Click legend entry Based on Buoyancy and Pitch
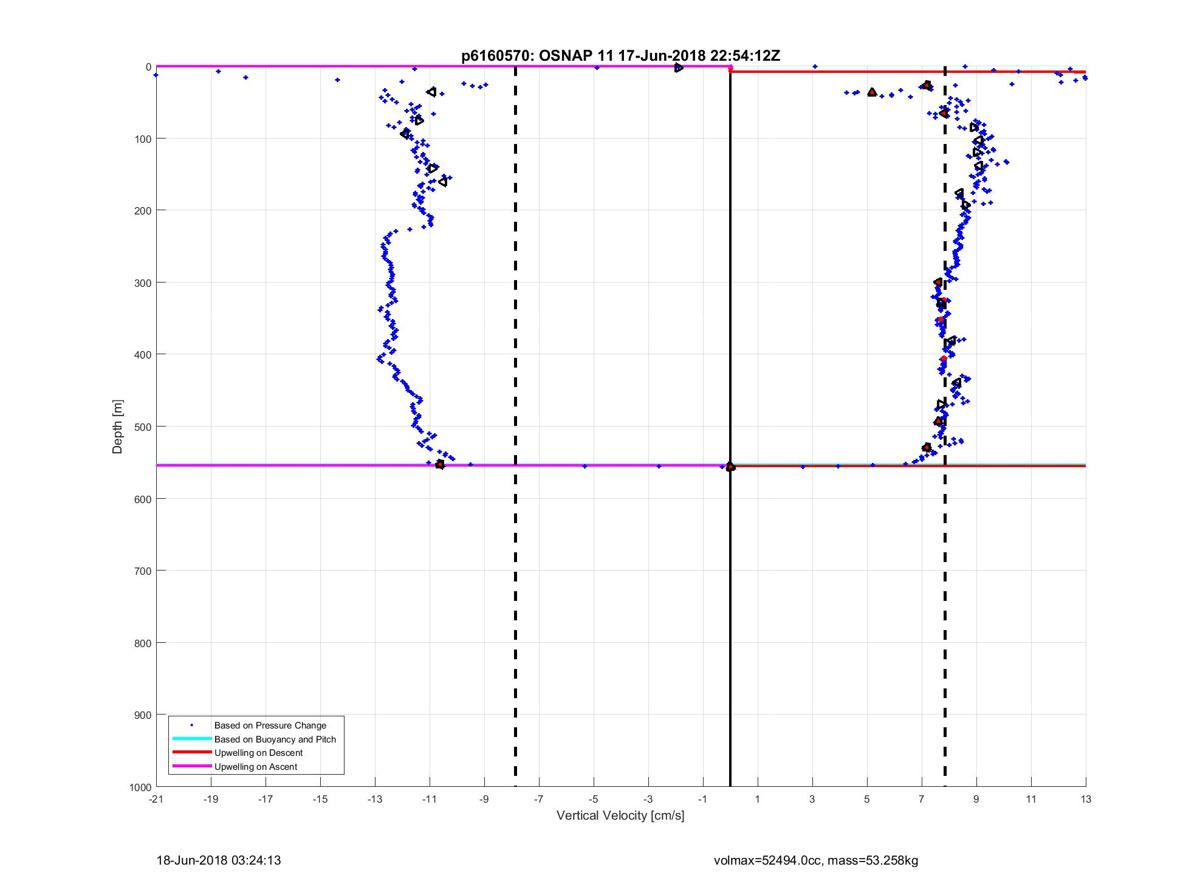 (275, 739)
